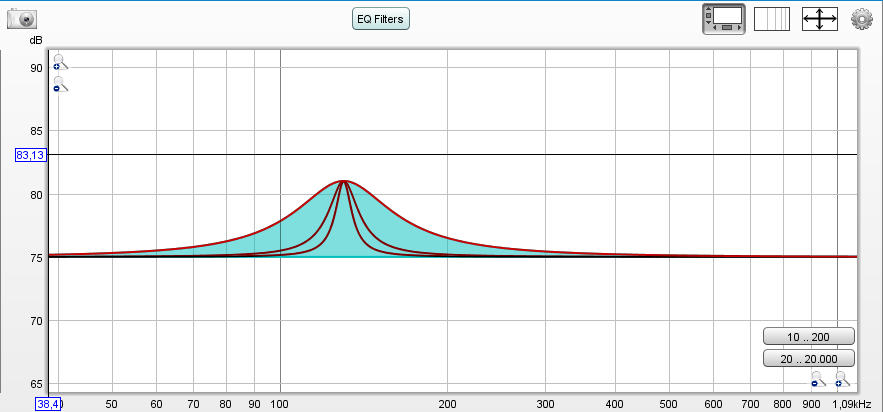Screen dimensions: 883x412
Task: Toggle the graph scrollbars display icon
Action: [724, 19]
